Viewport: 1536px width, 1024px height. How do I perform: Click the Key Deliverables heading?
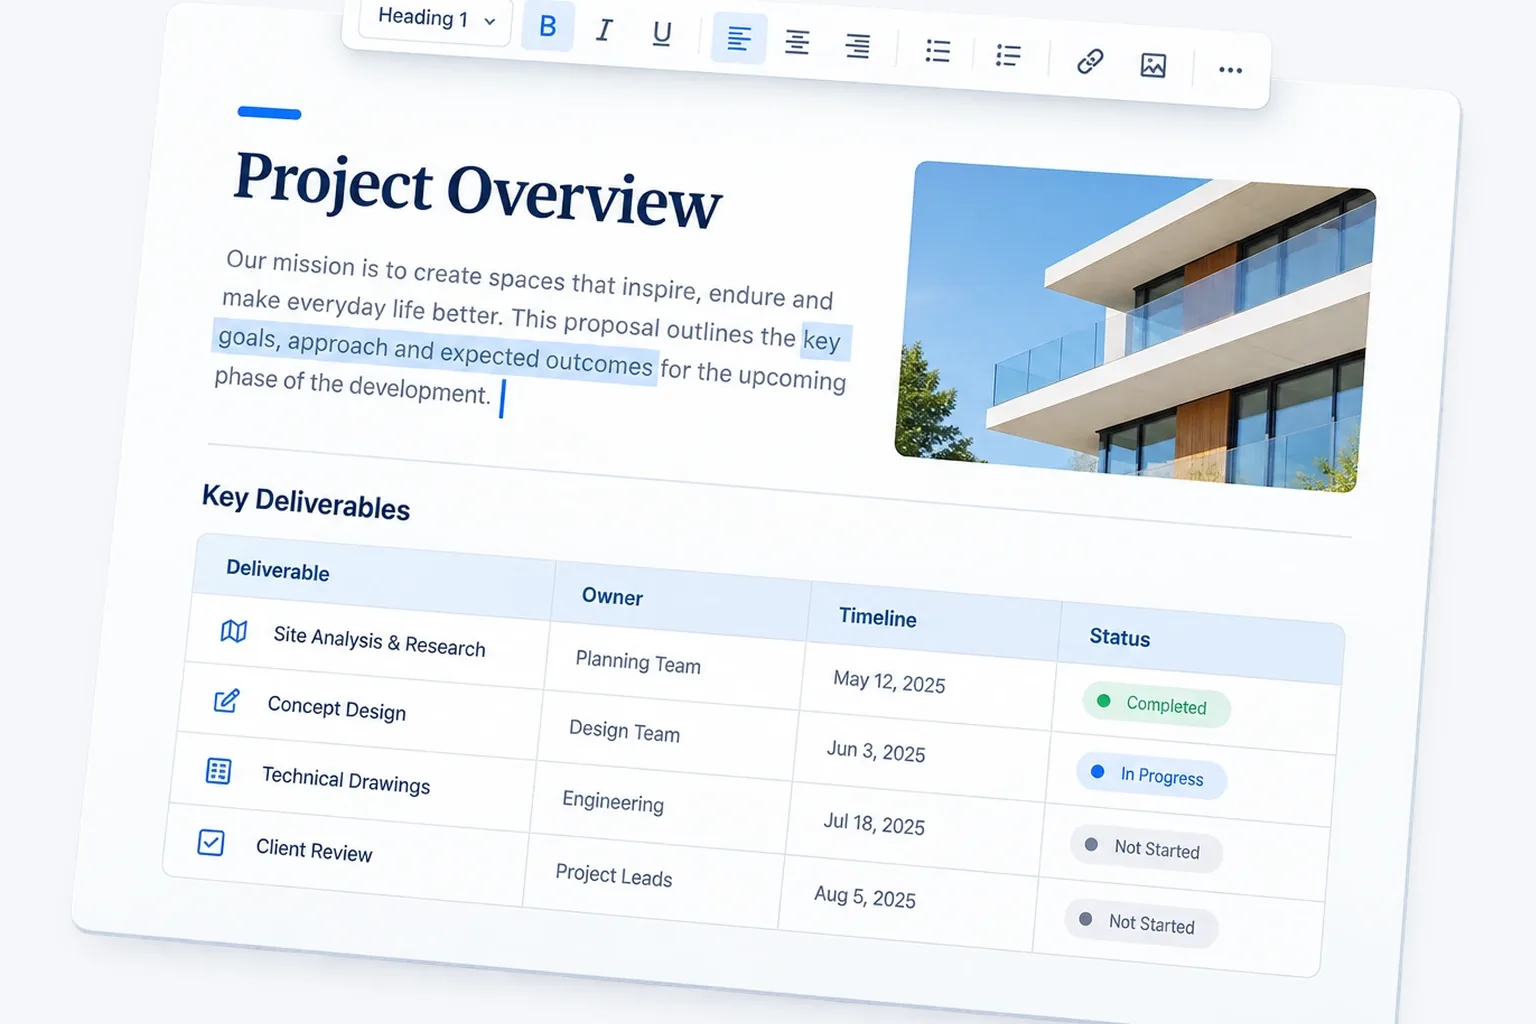(x=306, y=502)
